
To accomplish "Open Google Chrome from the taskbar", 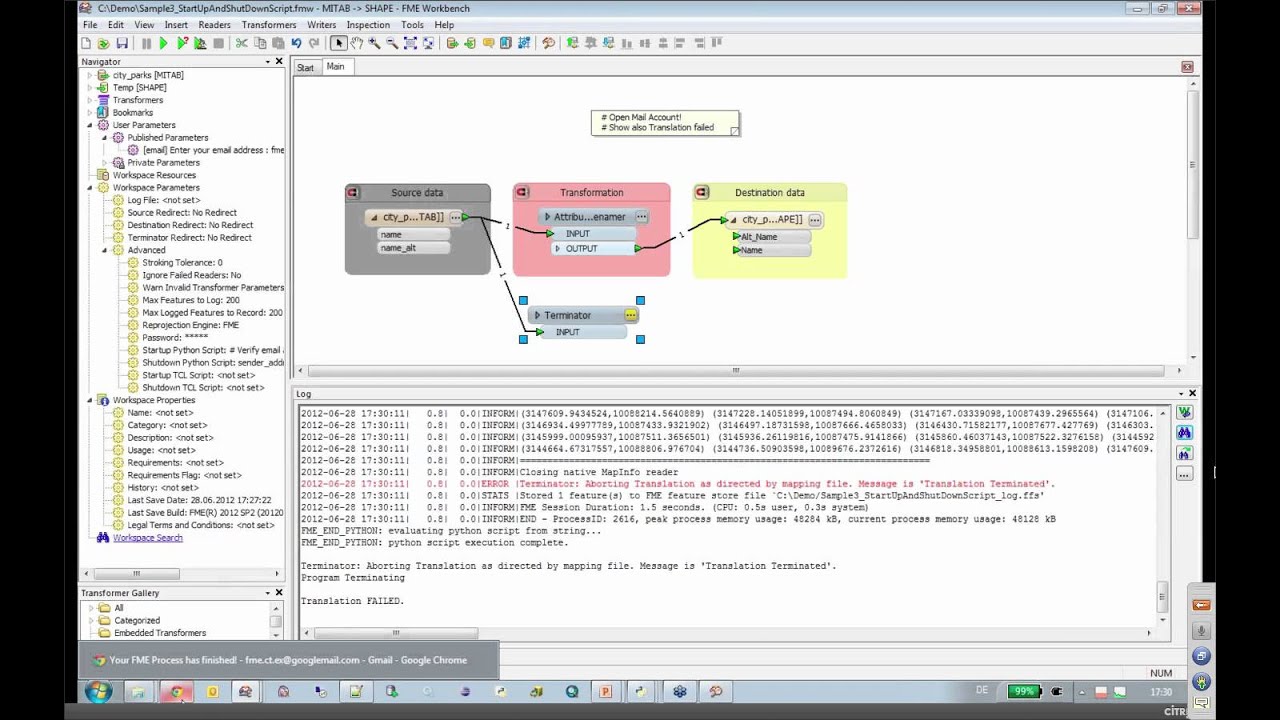I will (176, 691).
